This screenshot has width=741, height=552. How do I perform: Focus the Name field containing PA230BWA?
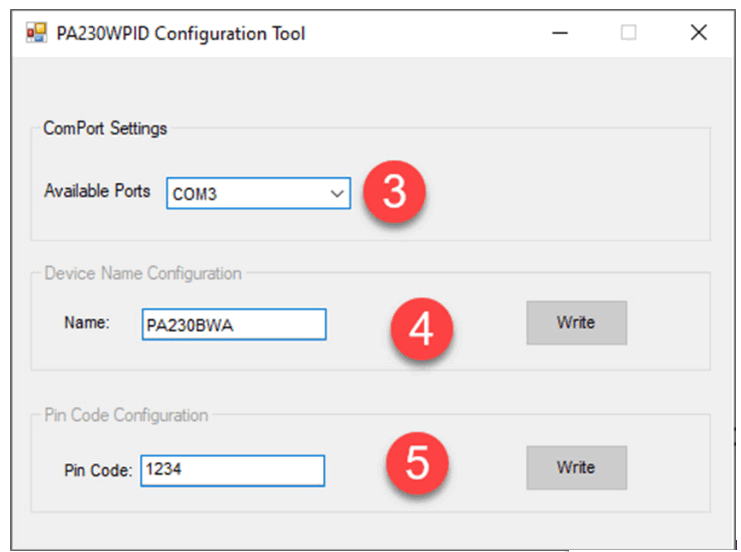coord(234,325)
